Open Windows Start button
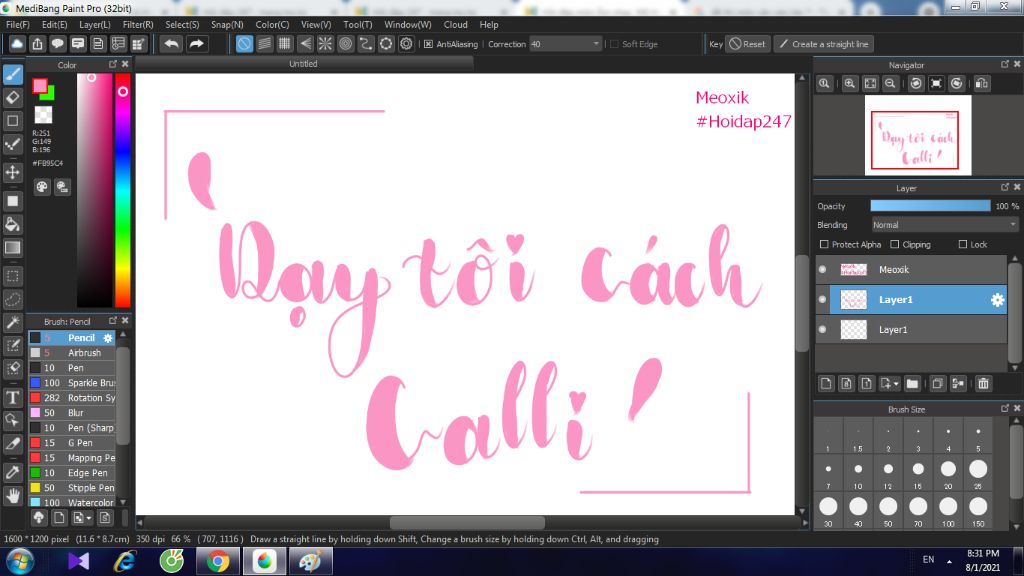Screen dimensions: 1024x576 pos(20,562)
